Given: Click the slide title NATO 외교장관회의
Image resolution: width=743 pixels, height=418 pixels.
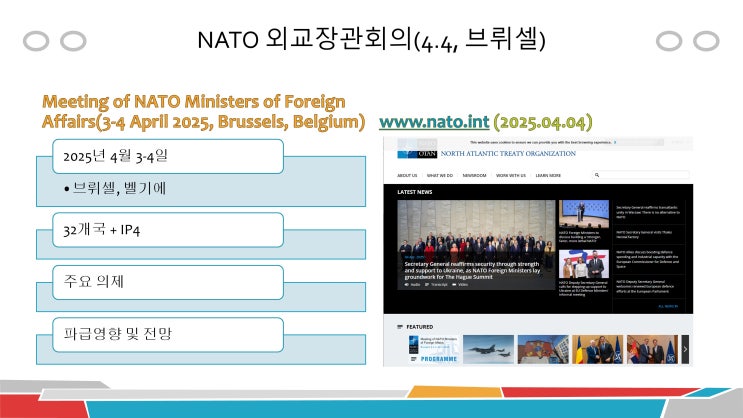Looking at the screenshot, I should pos(372,39).
